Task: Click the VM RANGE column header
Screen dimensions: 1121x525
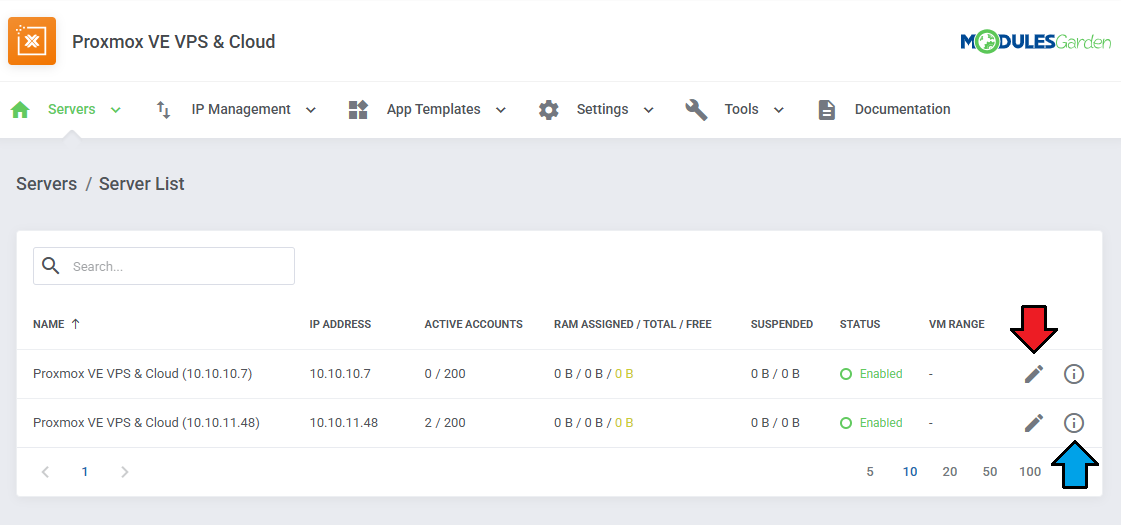Action: (957, 324)
